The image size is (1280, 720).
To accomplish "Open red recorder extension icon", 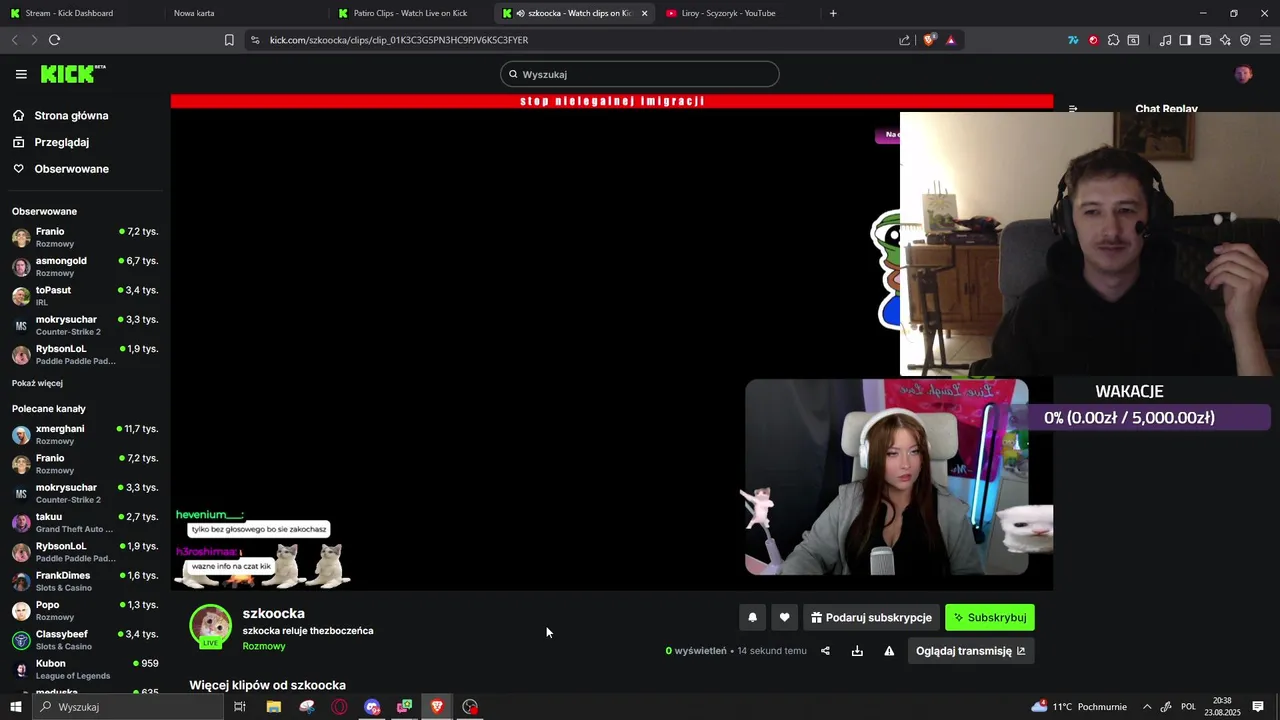I will pyautogui.click(x=1093, y=40).
